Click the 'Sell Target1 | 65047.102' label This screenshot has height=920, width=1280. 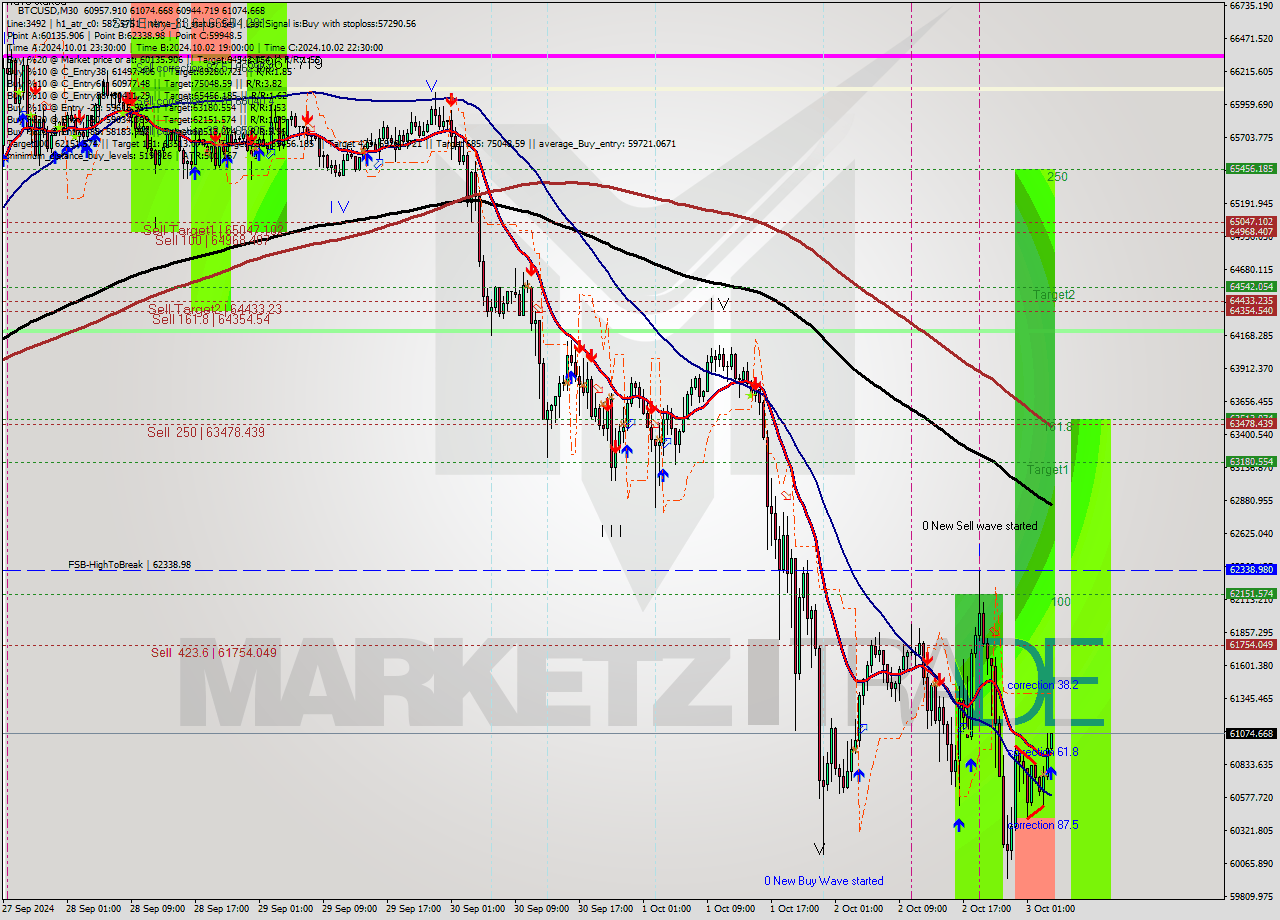click(x=213, y=229)
